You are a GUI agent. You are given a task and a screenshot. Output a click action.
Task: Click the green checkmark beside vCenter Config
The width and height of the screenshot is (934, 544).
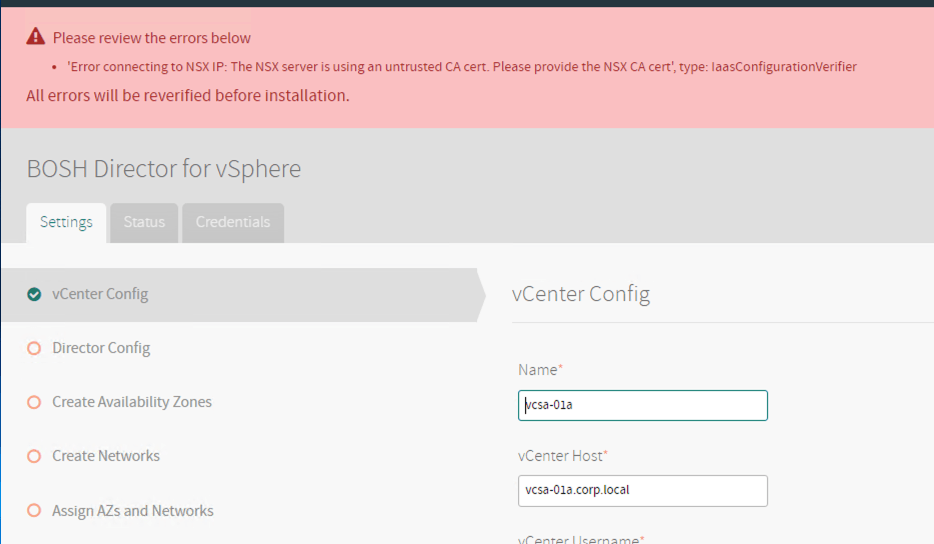[x=34, y=294]
